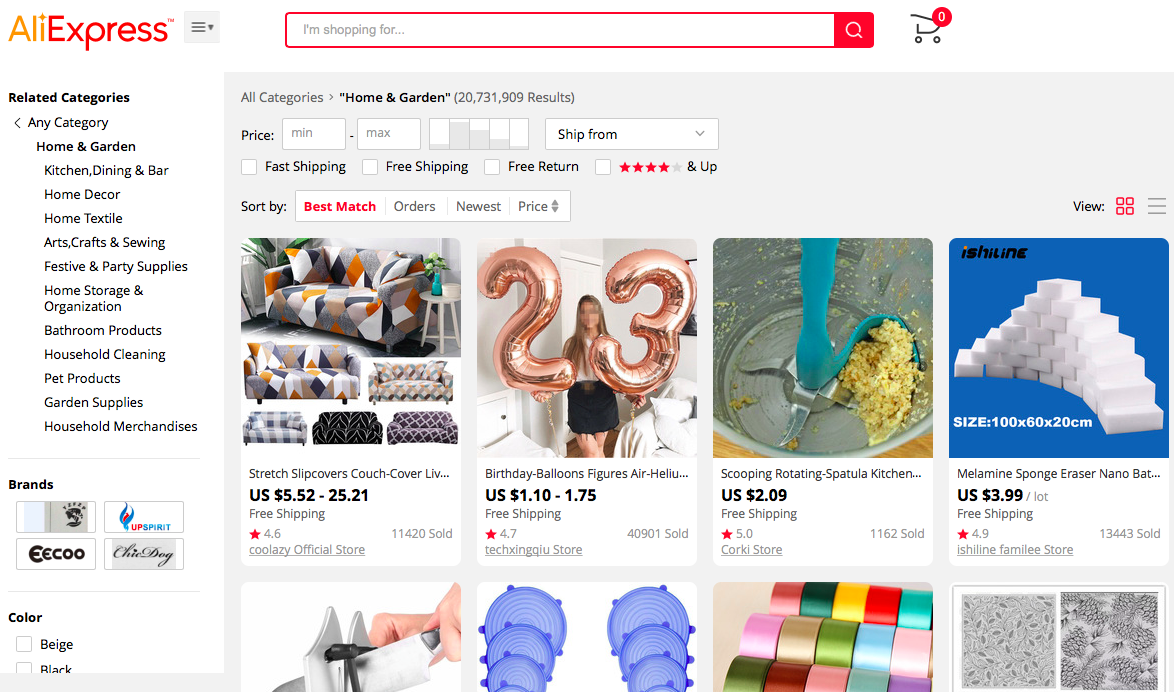Sort by Newest tab
Image resolution: width=1174 pixels, height=692 pixels.
pos(478,206)
